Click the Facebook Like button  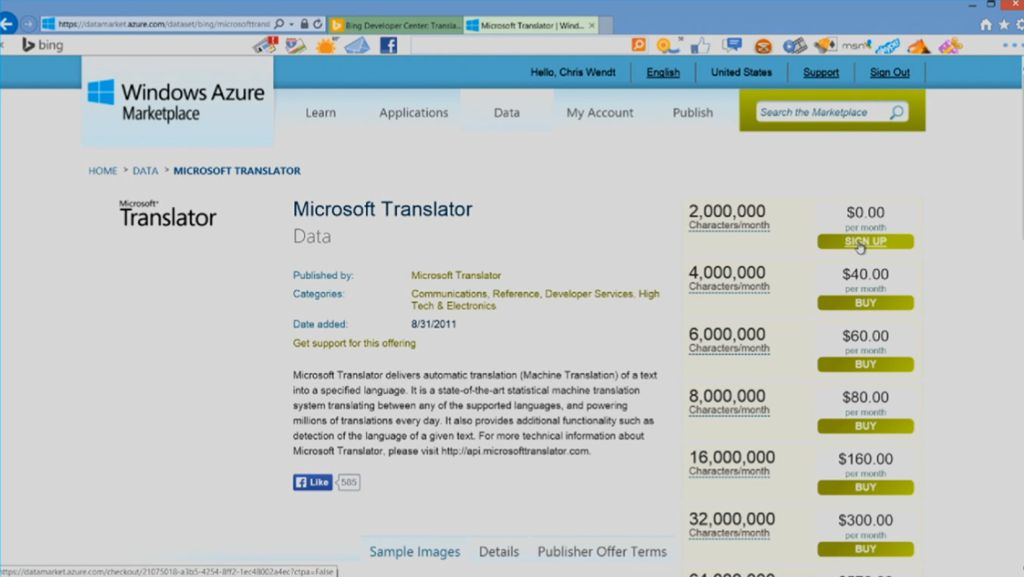point(312,482)
